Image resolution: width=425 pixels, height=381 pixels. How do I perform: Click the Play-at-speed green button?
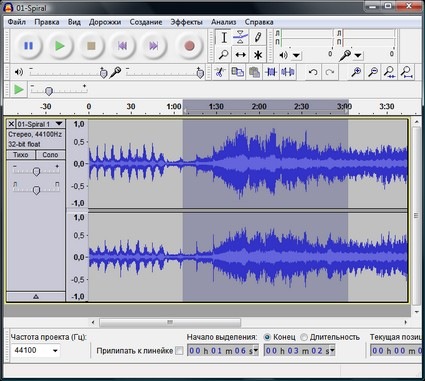click(x=19, y=90)
